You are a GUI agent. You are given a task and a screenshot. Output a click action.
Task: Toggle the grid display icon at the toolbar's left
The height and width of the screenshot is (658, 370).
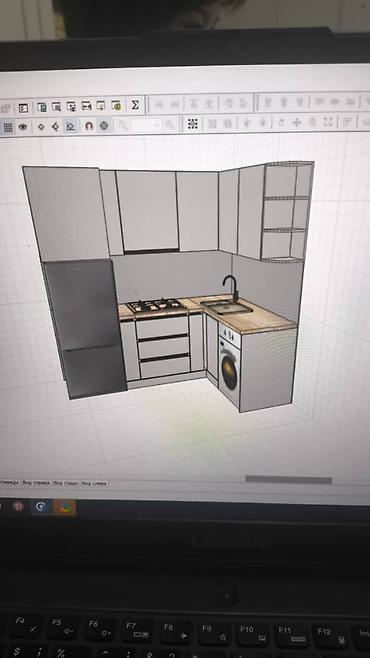[8, 127]
